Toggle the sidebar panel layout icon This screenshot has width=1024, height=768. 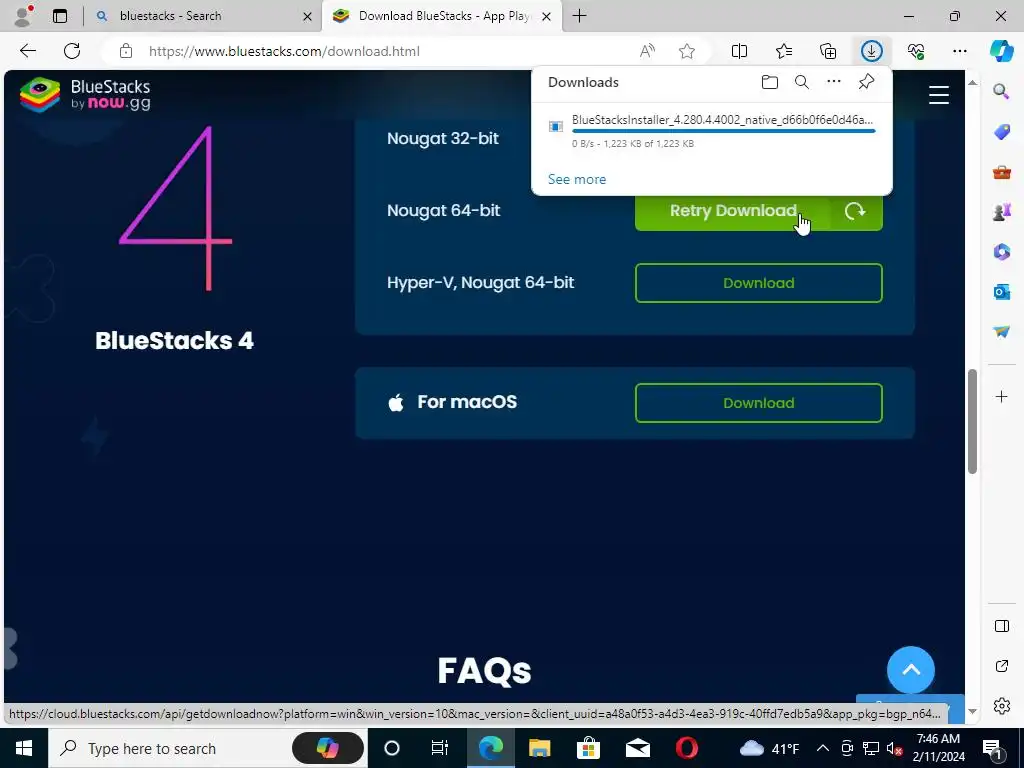pos(1001,626)
